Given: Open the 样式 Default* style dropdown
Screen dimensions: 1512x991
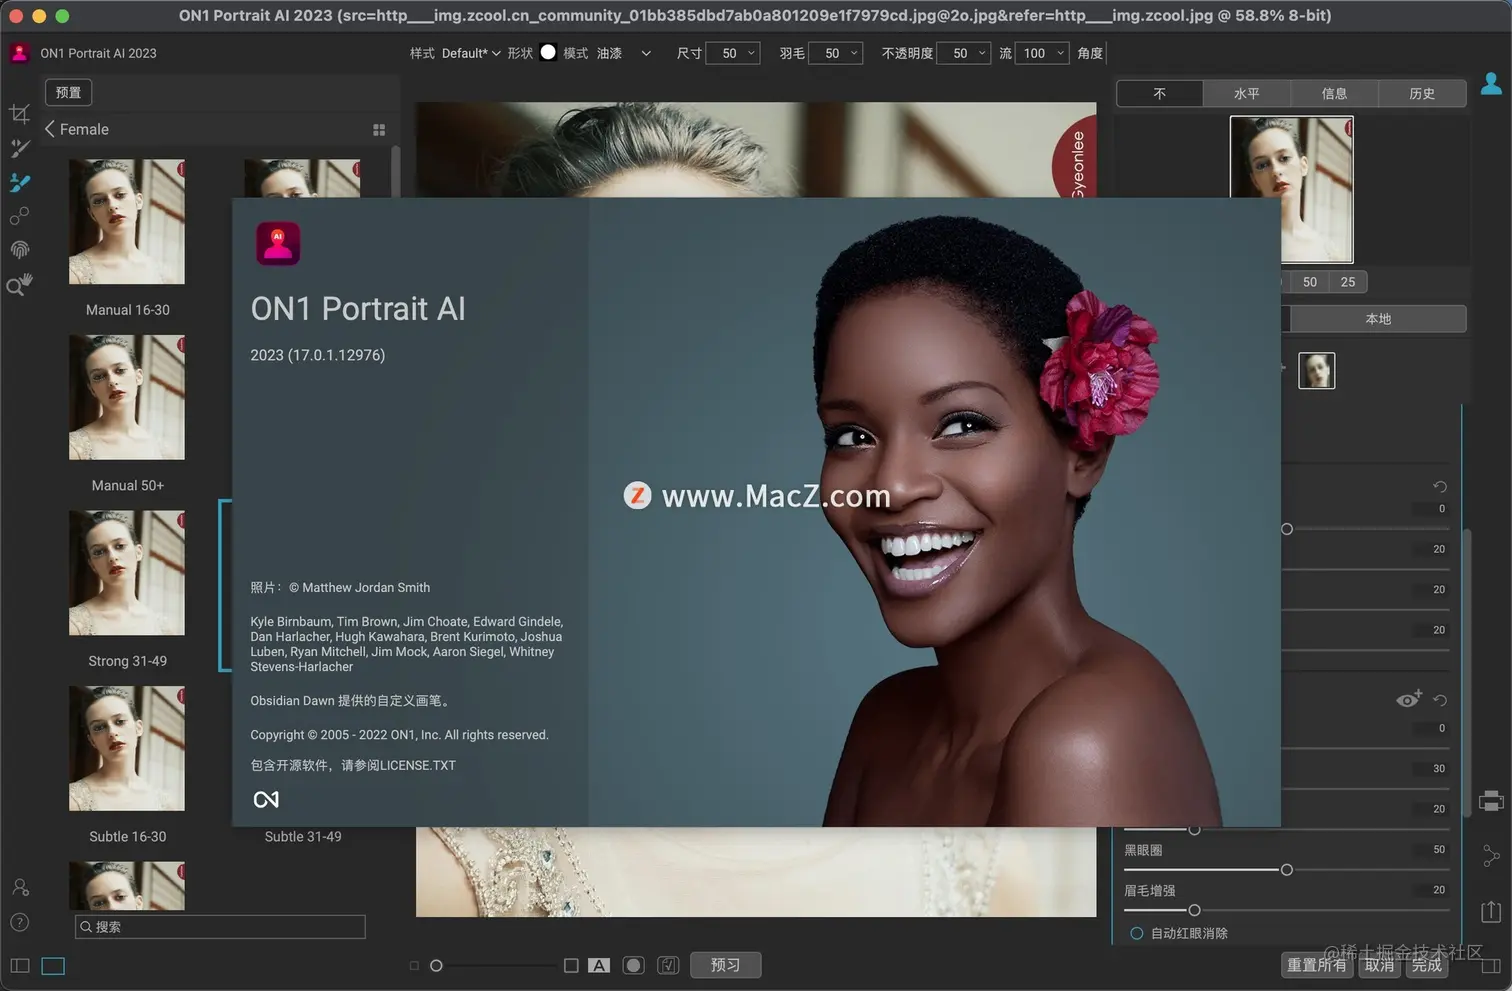Looking at the screenshot, I should click(x=470, y=53).
